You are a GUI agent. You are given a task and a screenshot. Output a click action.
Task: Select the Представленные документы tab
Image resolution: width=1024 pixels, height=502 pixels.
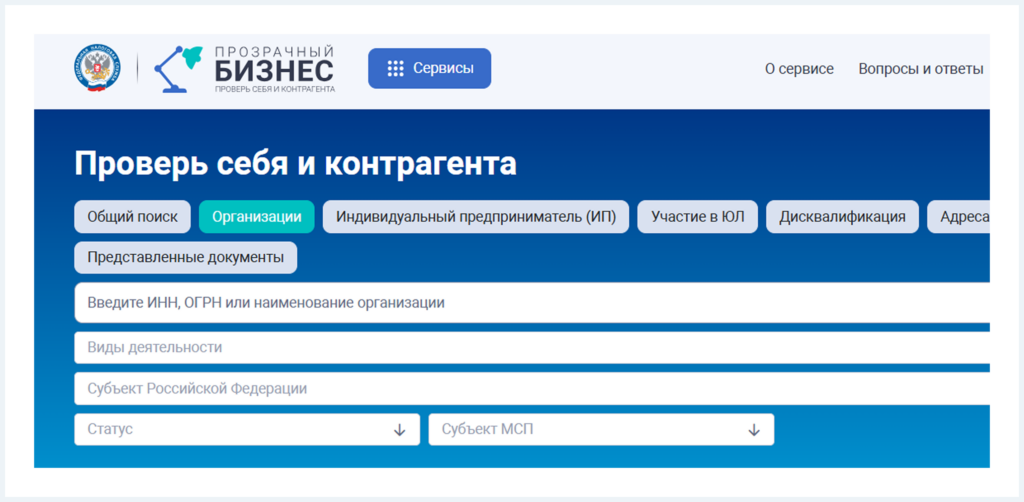click(x=185, y=257)
